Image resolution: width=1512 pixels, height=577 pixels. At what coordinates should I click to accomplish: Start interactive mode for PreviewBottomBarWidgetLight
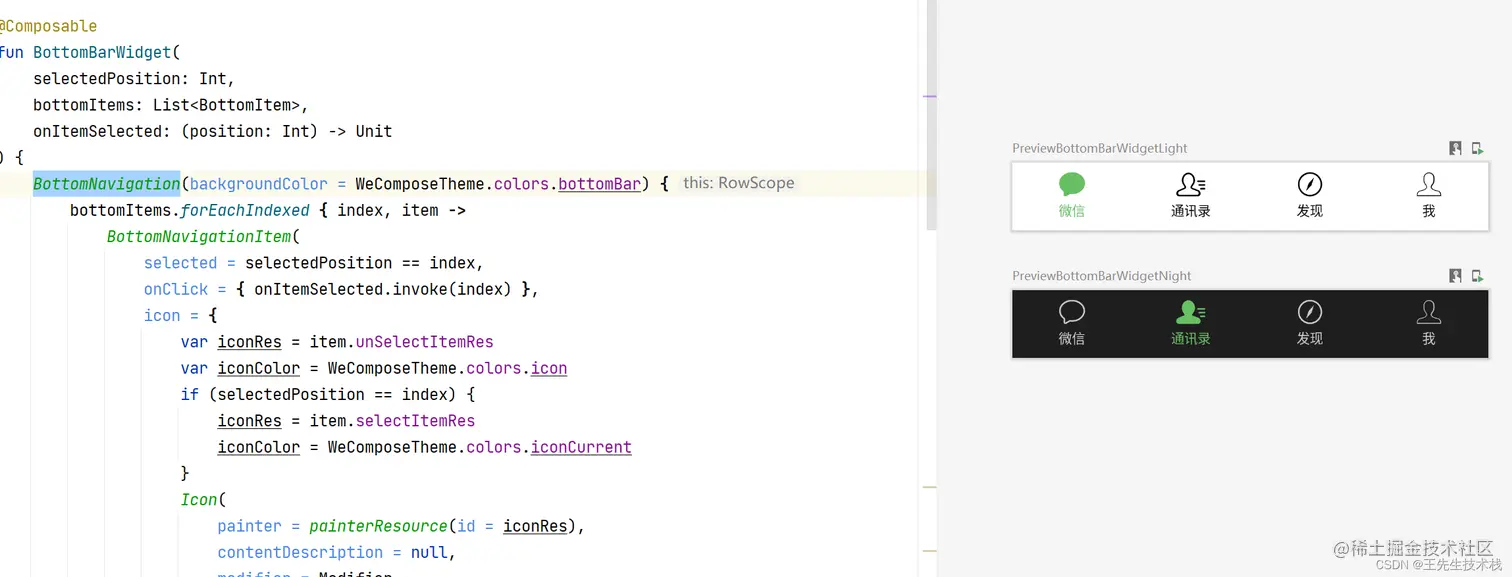[x=1456, y=148]
